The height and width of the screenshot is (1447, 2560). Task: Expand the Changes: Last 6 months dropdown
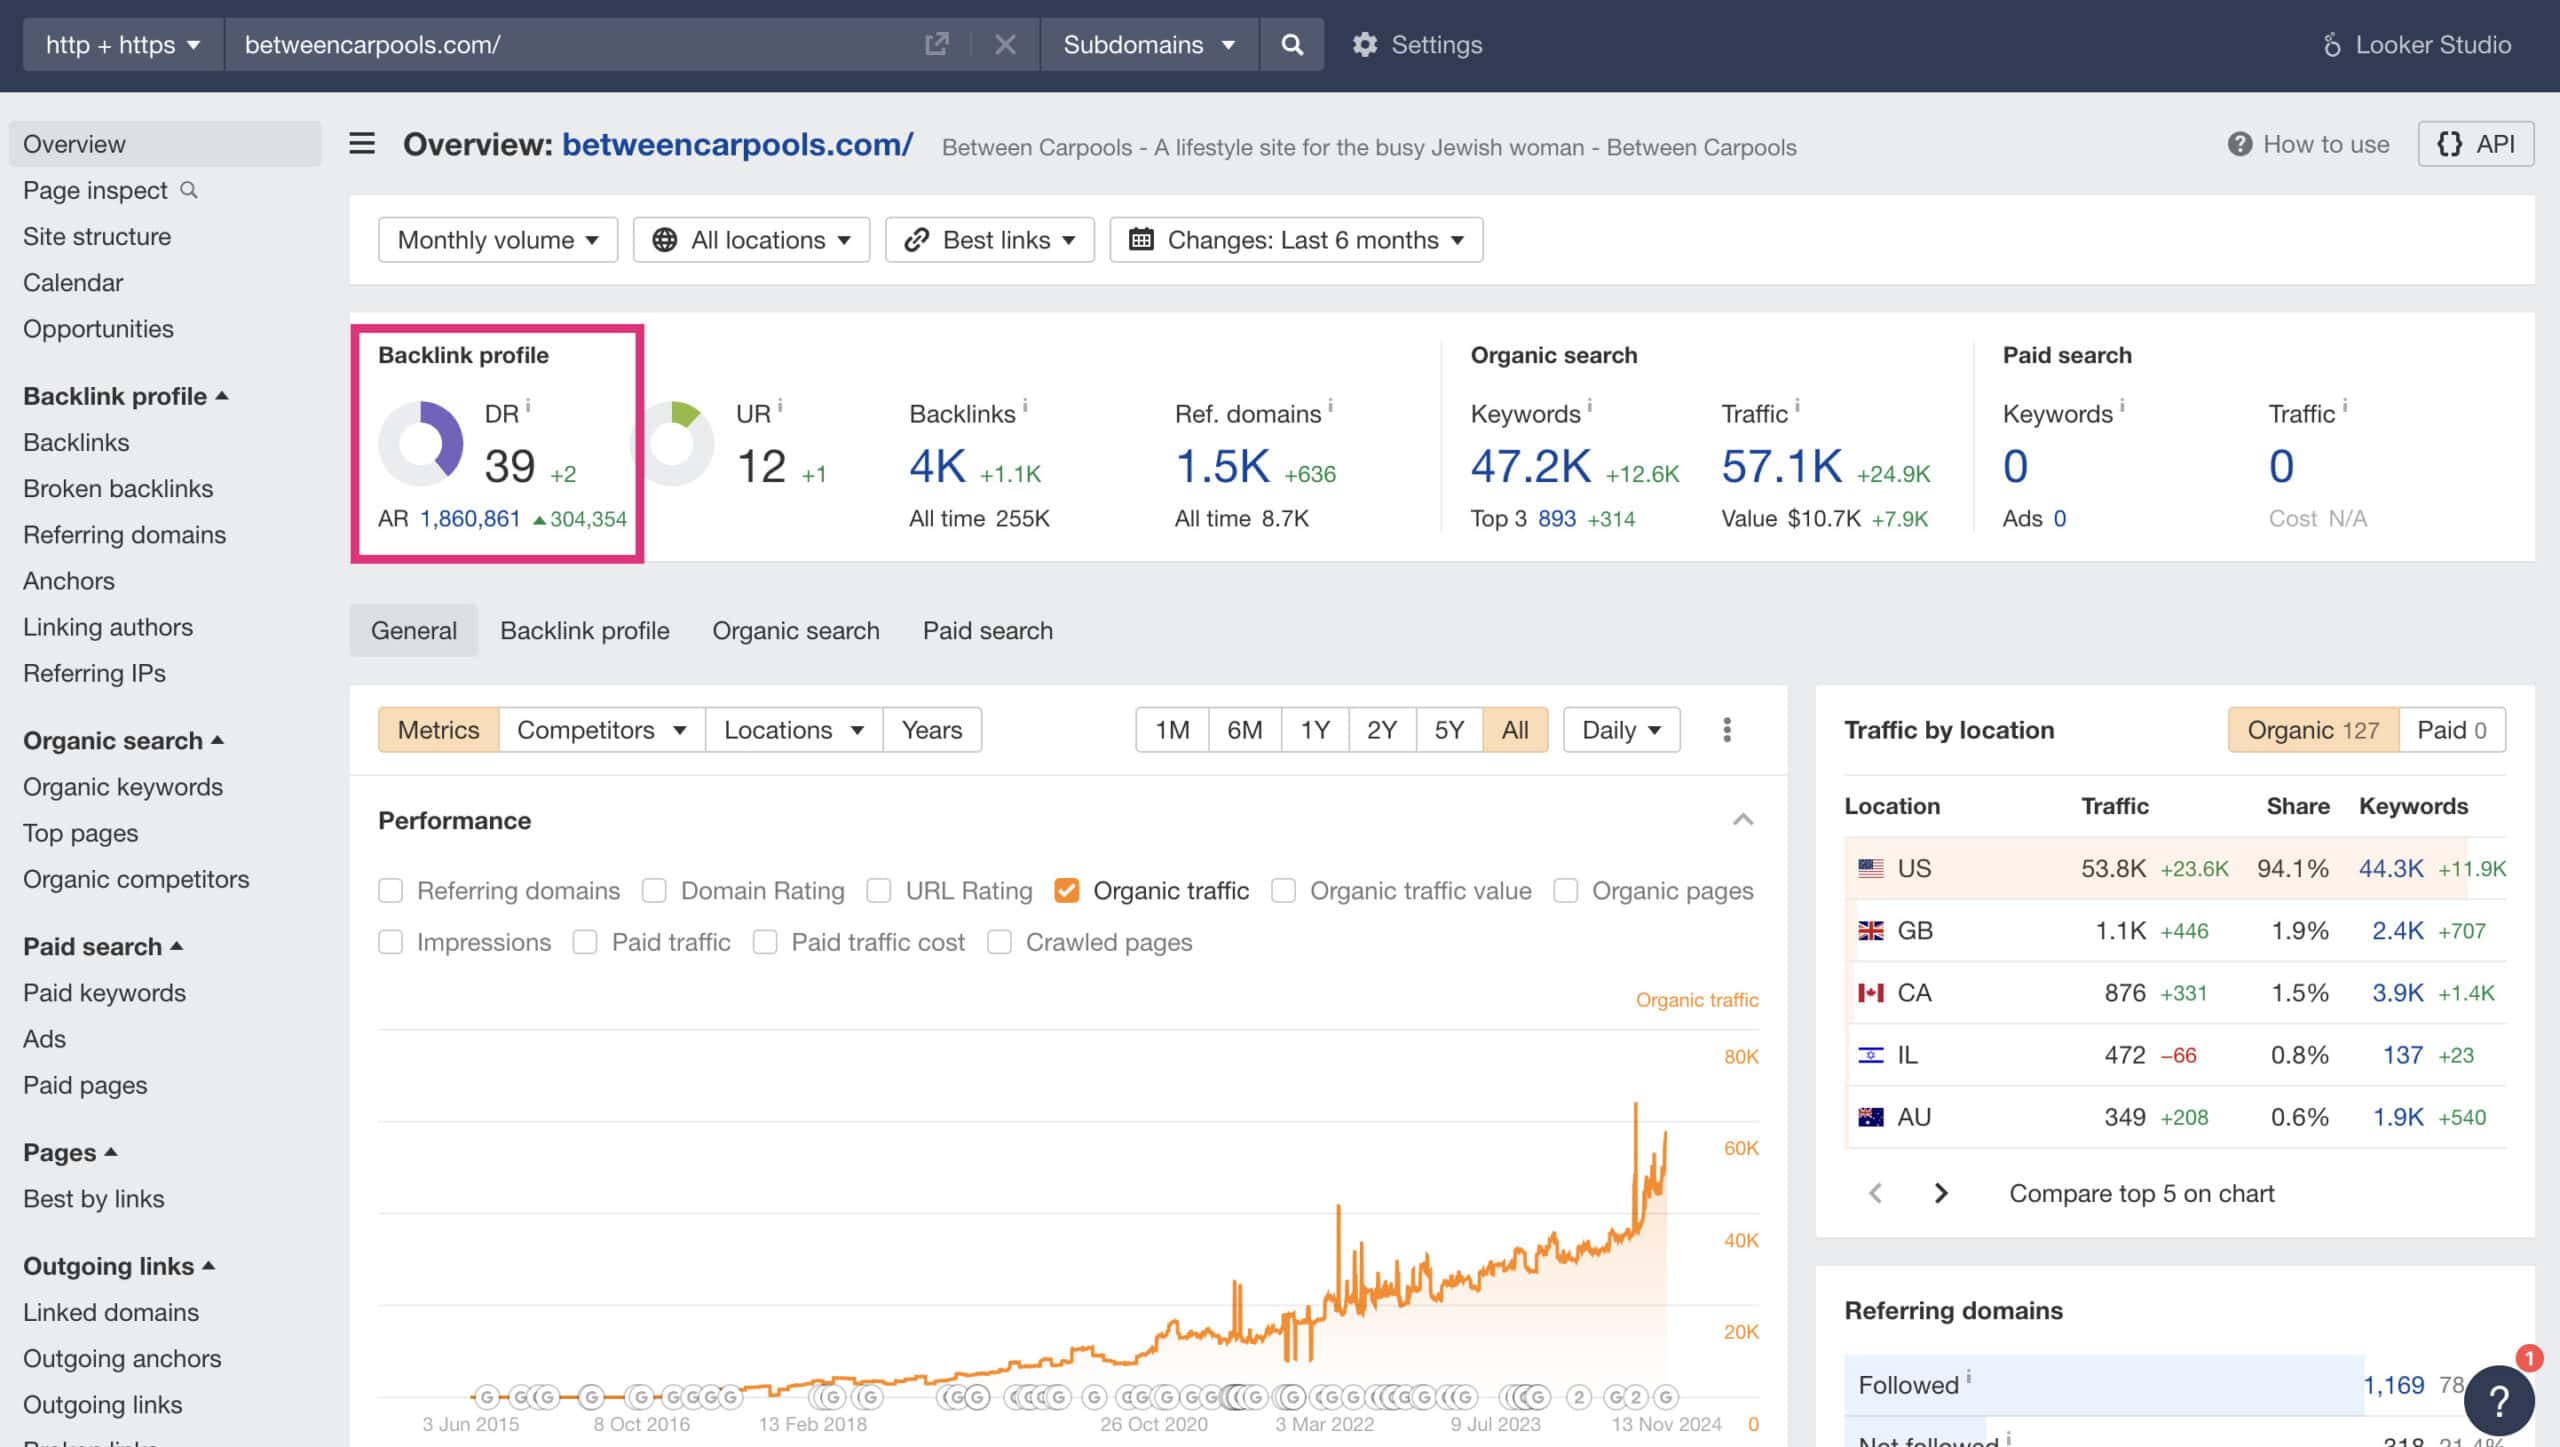1296,240
